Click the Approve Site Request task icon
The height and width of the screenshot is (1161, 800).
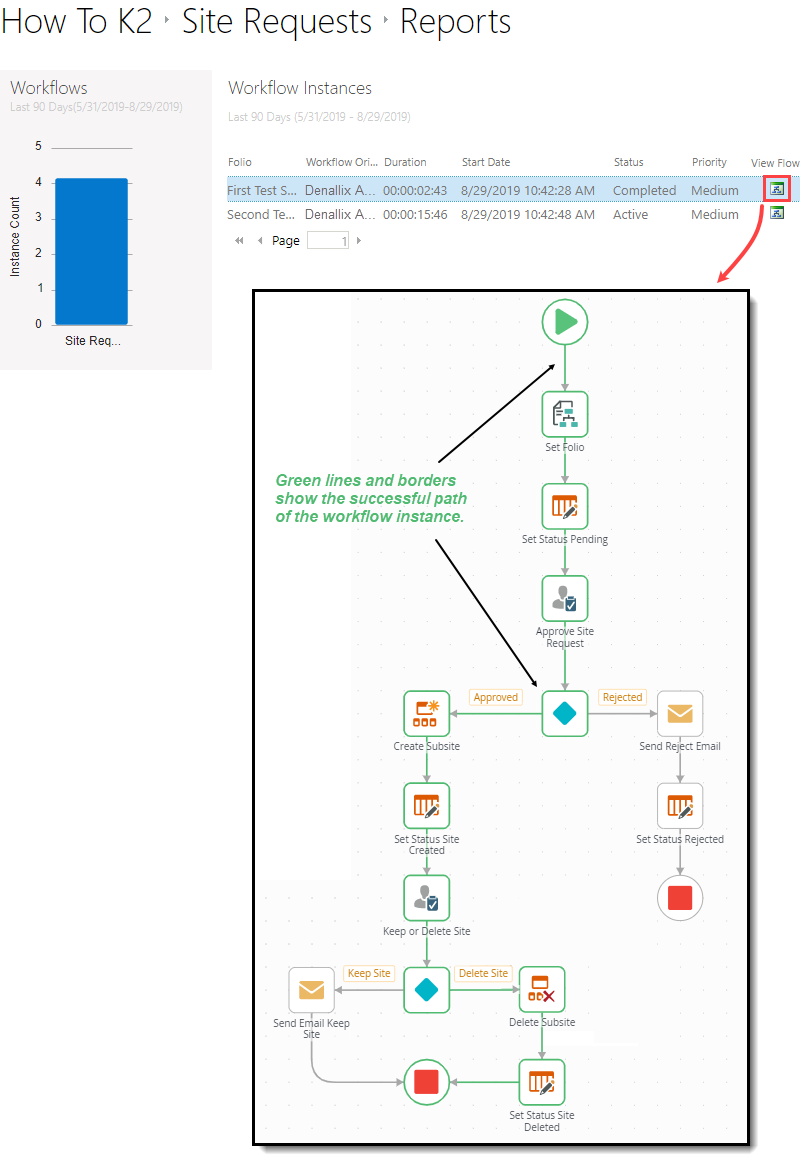(x=564, y=597)
